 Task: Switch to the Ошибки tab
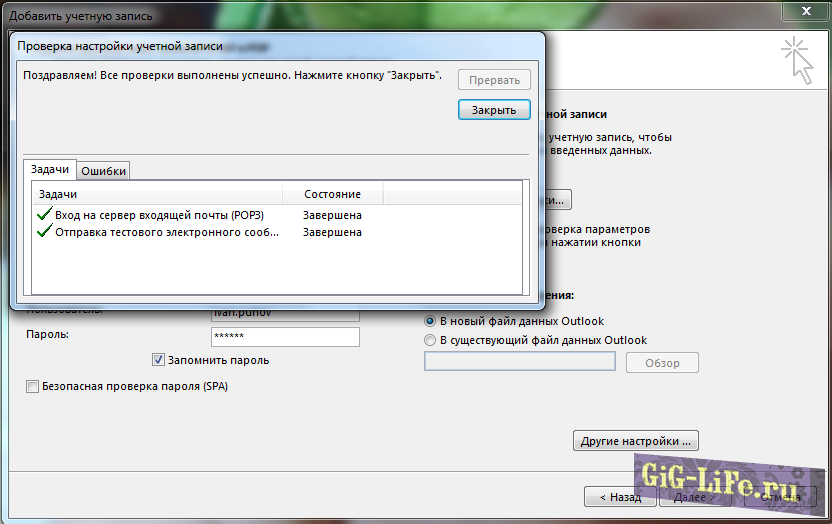[x=103, y=171]
